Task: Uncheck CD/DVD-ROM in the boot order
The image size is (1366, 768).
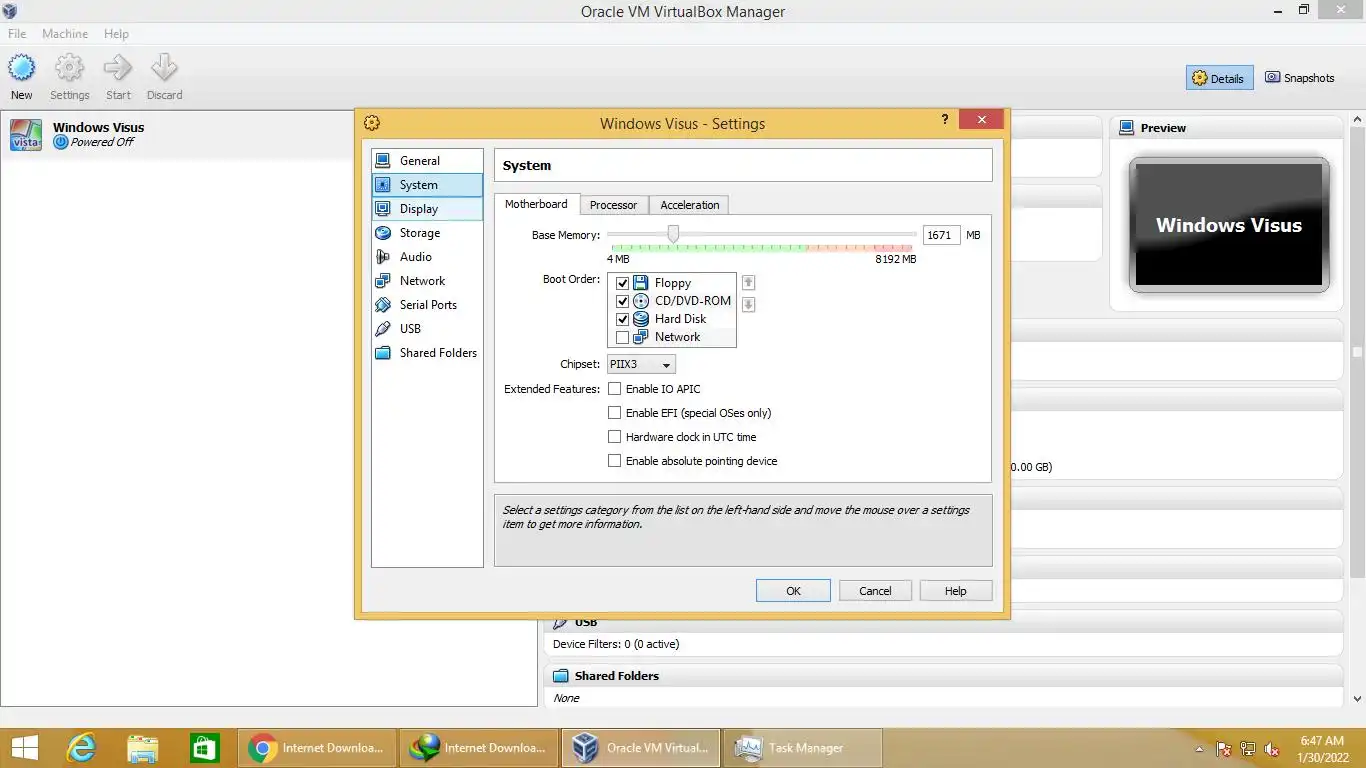Action: 622,301
